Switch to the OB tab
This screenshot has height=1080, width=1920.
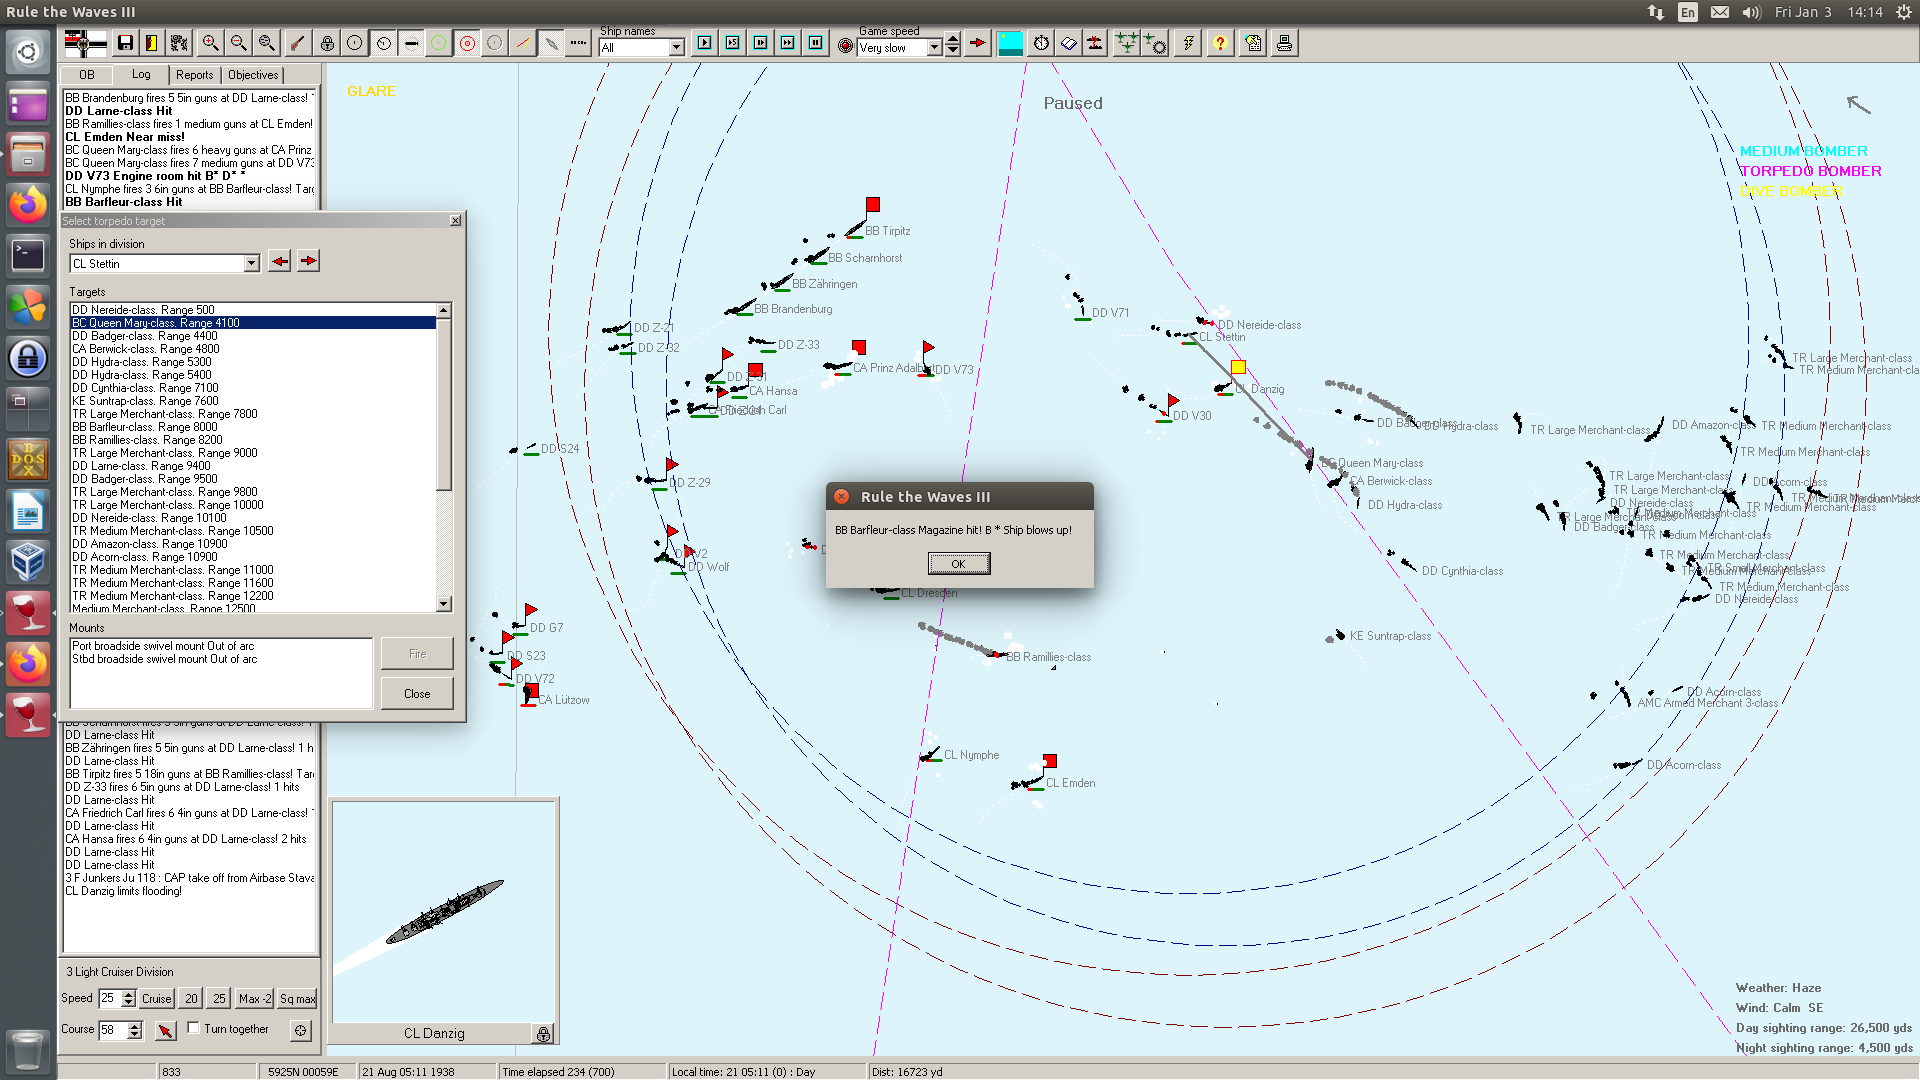tap(87, 75)
